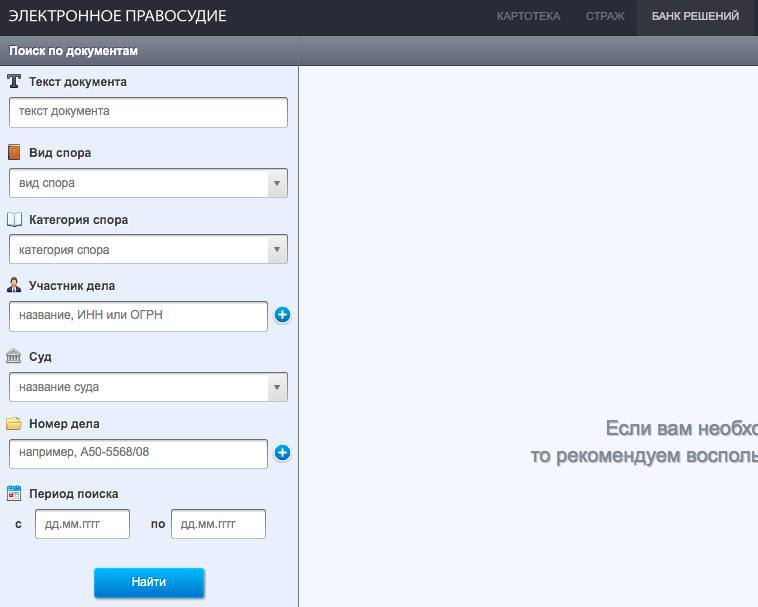
Task: Click the 'Вид спора' label
Action: 60,153
